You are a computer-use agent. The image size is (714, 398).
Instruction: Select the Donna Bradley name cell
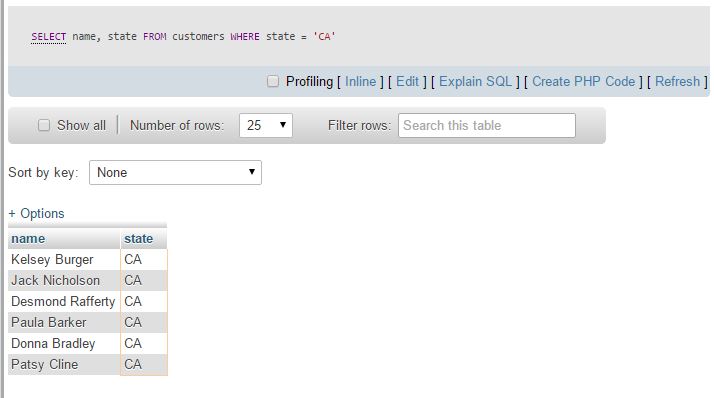pos(64,343)
